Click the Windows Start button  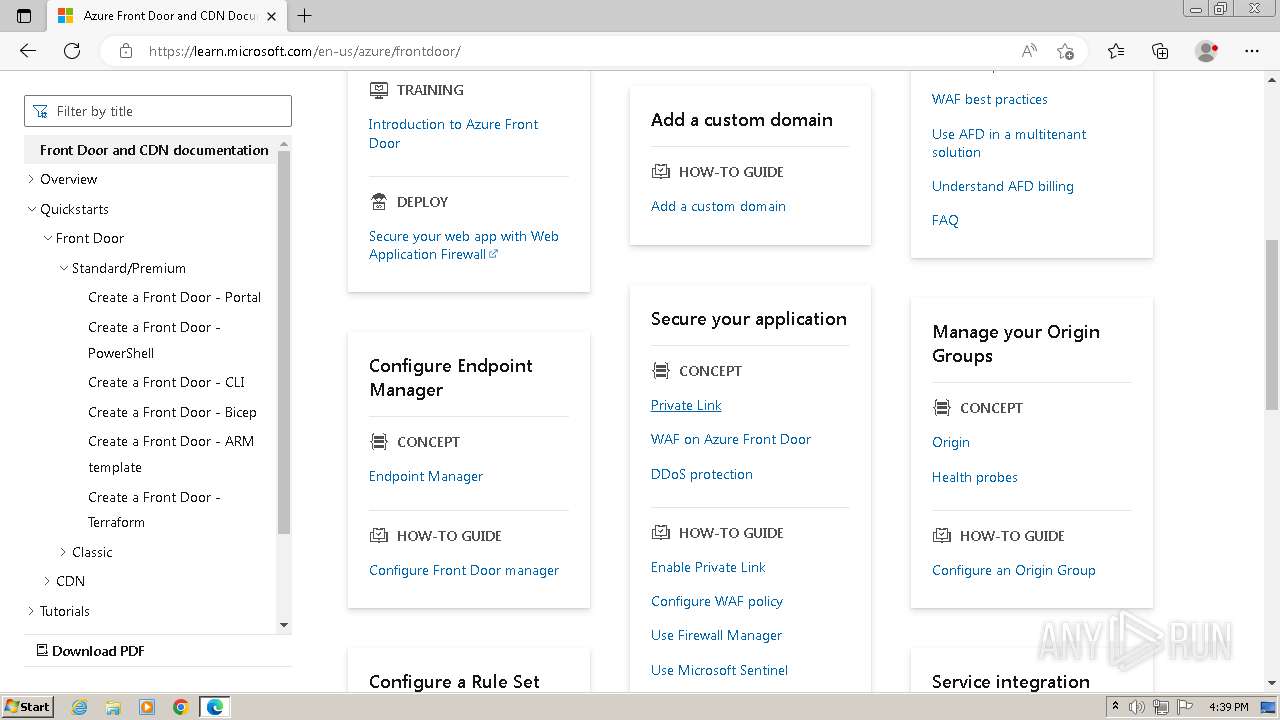(x=27, y=707)
